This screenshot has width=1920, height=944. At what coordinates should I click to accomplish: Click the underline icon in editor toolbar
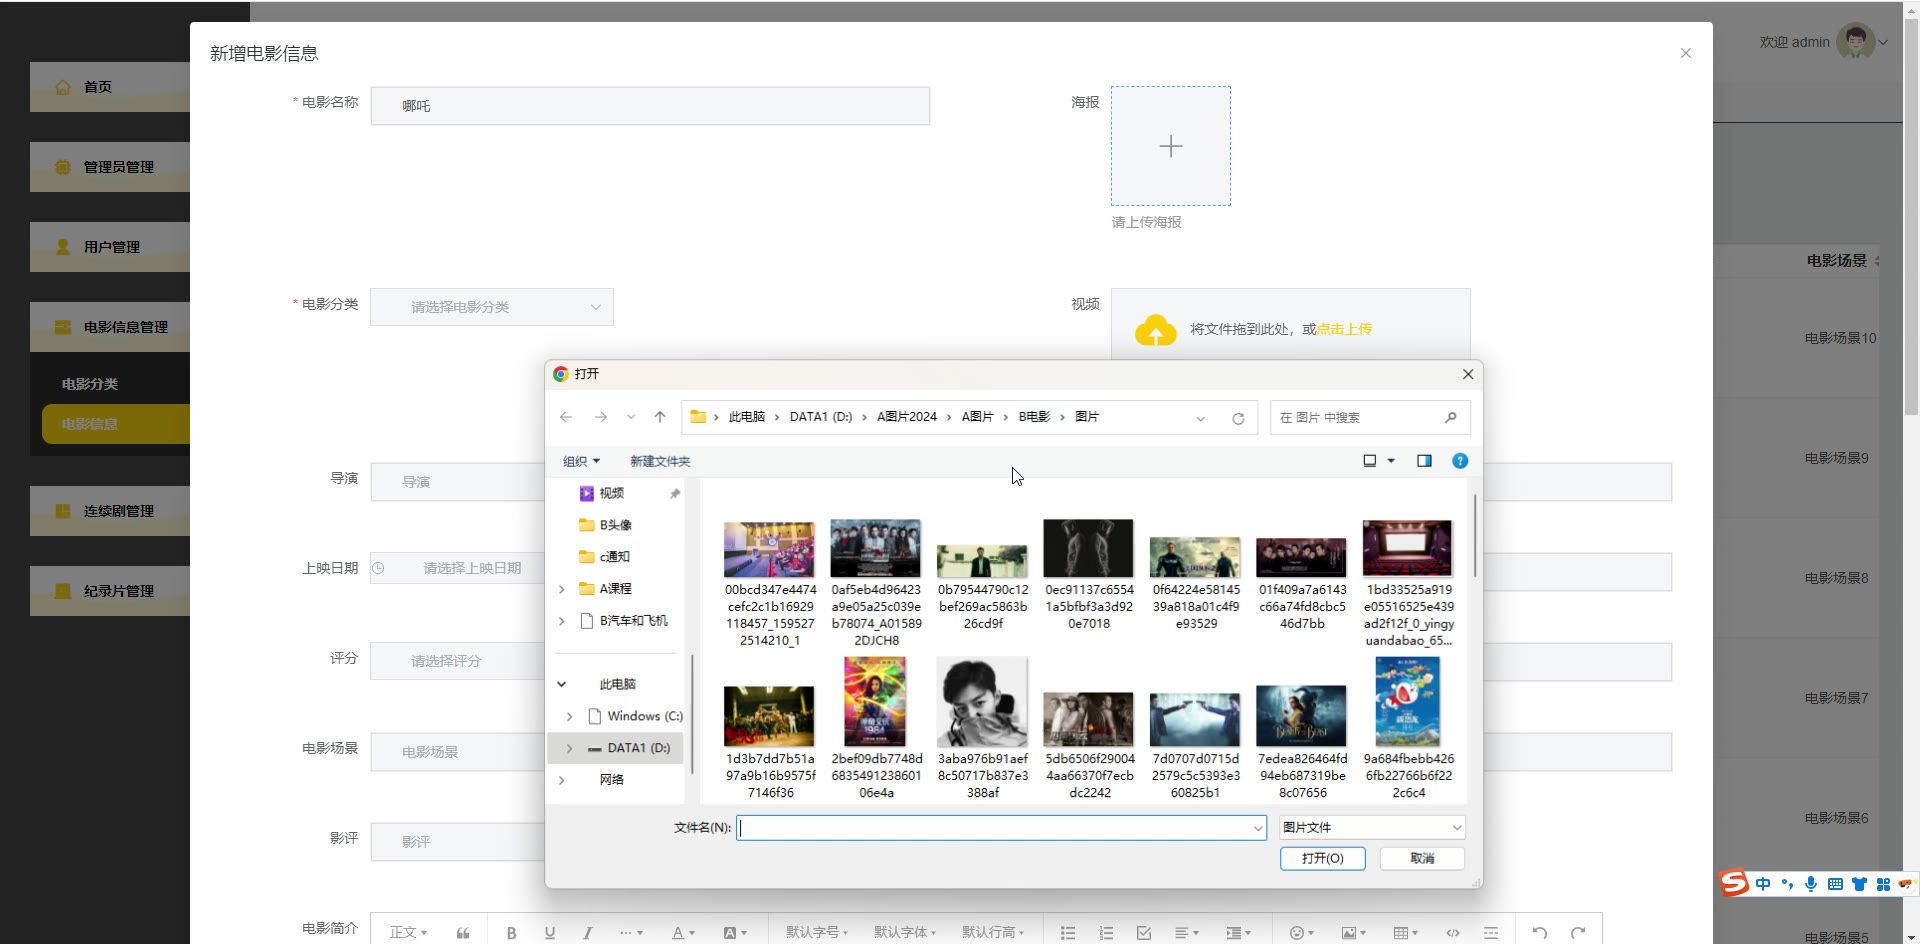549,932
